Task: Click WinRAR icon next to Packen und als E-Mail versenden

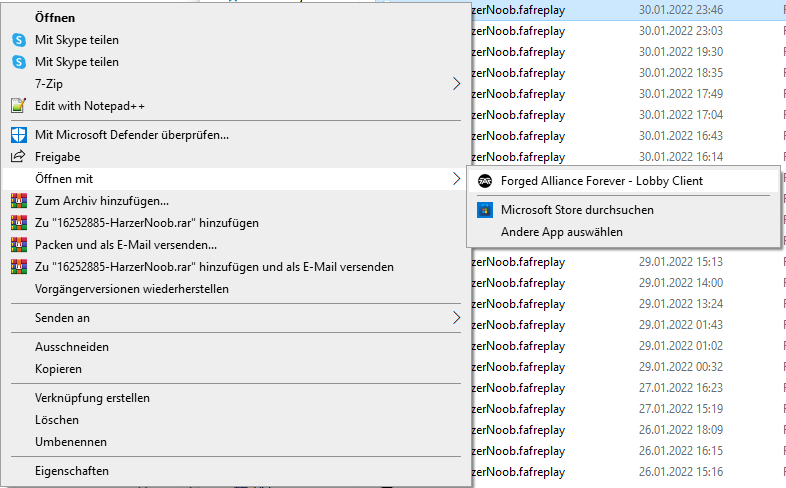Action: click(19, 245)
